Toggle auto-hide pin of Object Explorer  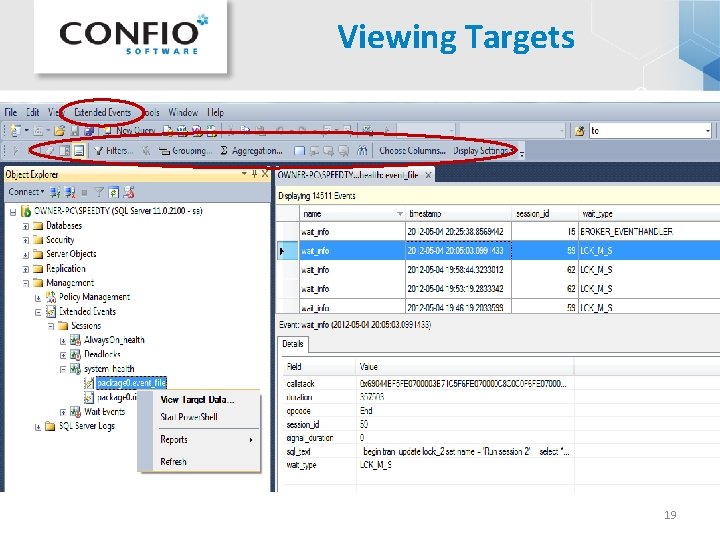point(254,174)
